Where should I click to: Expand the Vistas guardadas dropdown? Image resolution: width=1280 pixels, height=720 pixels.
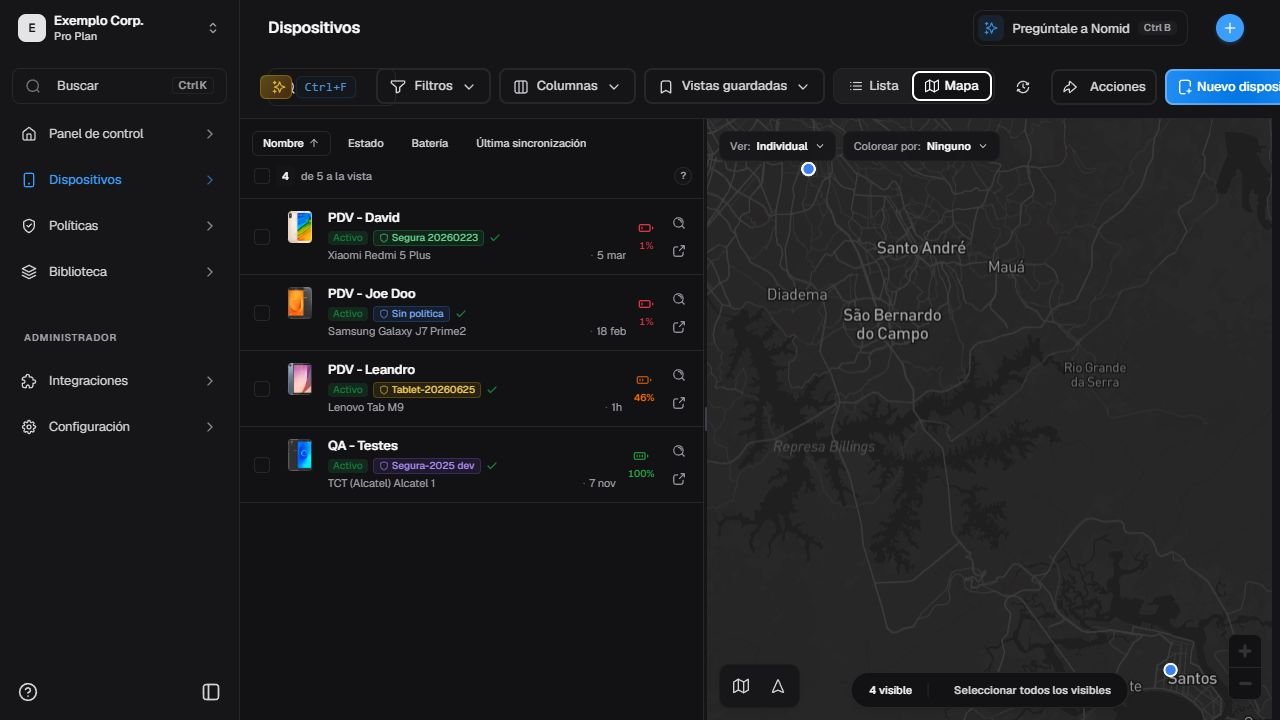click(734, 87)
